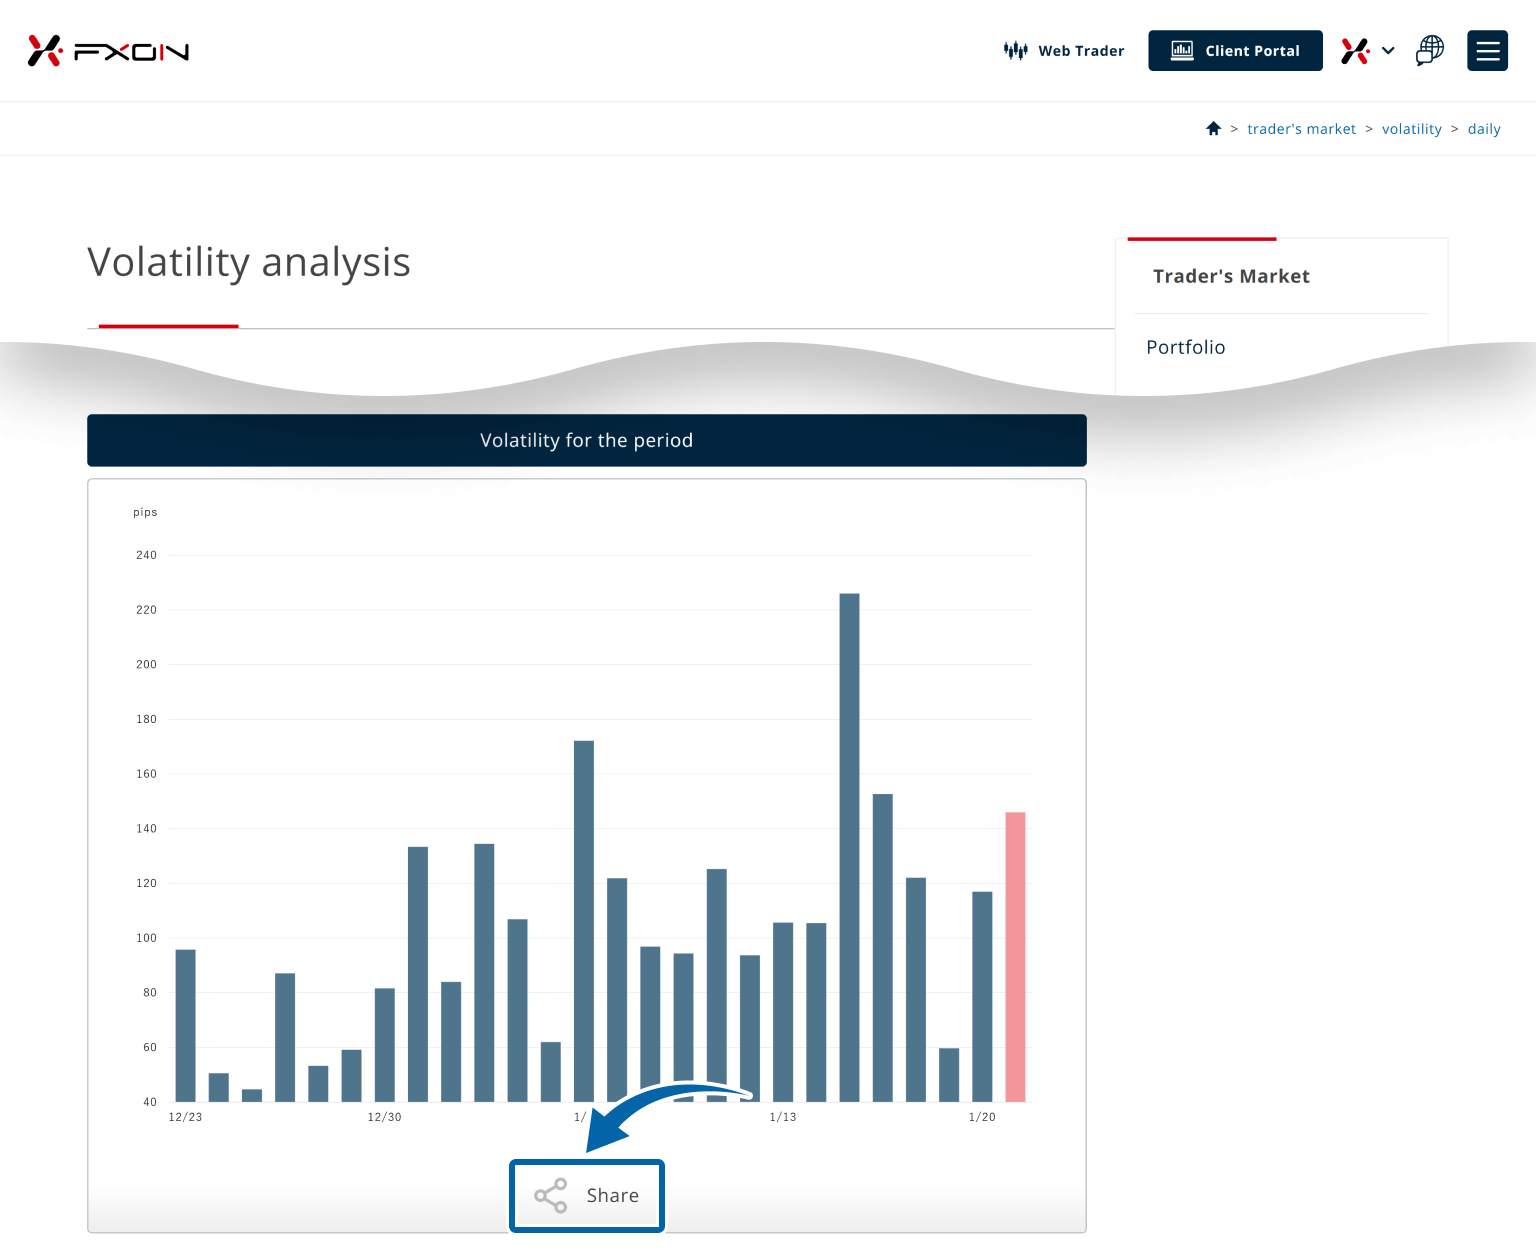Open the Client Portal button
Screen dimensions: 1536x1260
pos(1235,51)
